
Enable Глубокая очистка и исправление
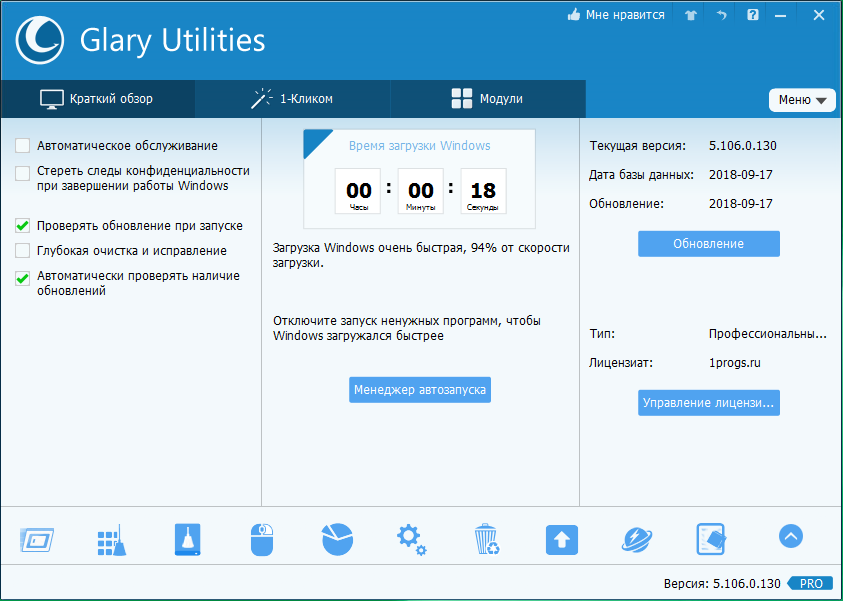(22, 251)
